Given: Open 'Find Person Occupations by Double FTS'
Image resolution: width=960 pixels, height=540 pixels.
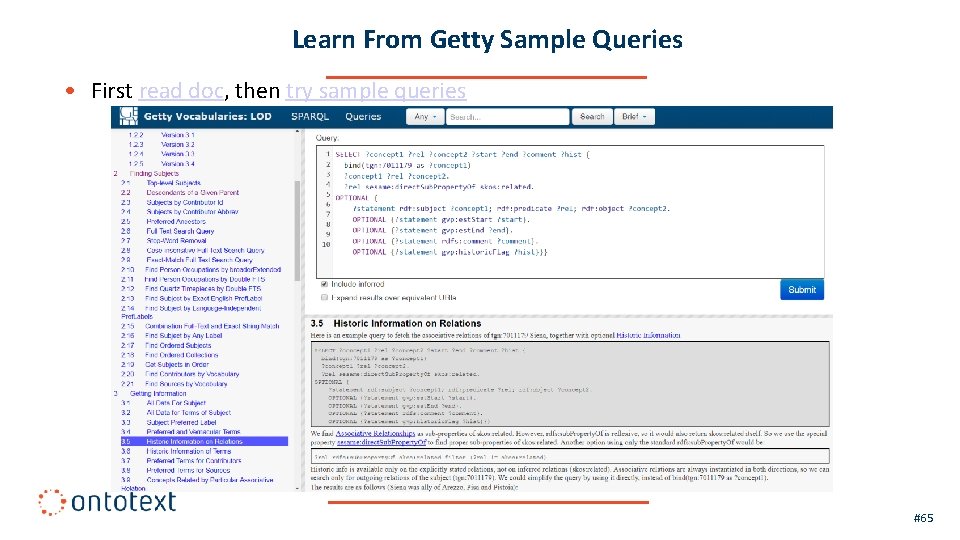Looking at the screenshot, I should pyautogui.click(x=205, y=279).
